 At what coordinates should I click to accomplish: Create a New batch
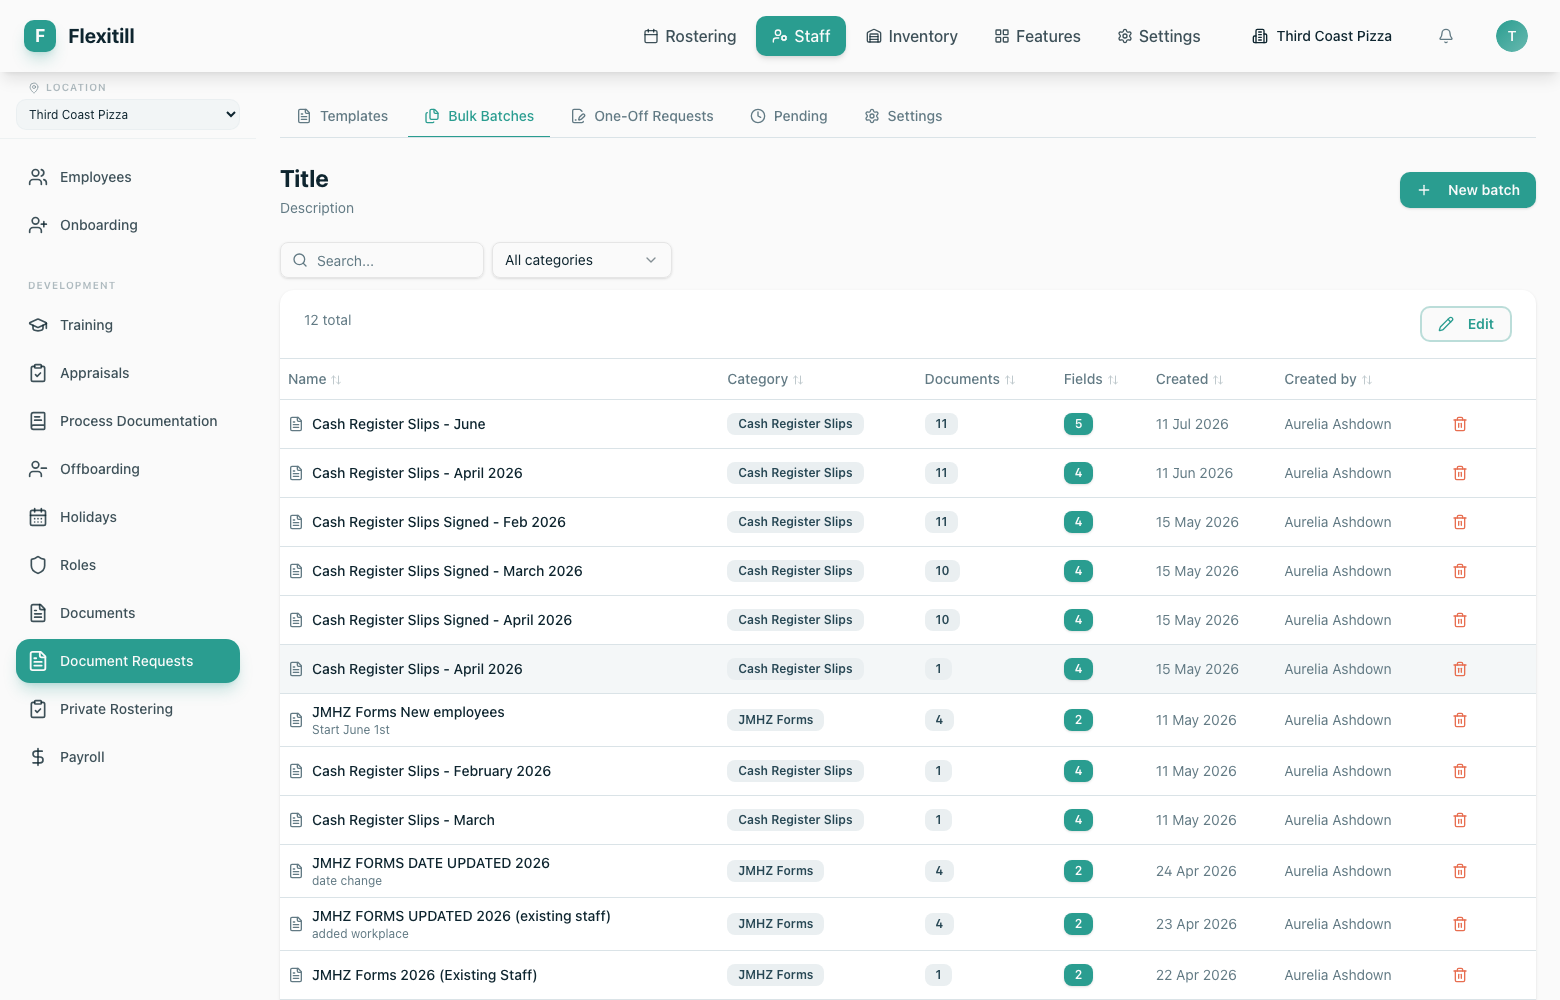[1468, 190]
